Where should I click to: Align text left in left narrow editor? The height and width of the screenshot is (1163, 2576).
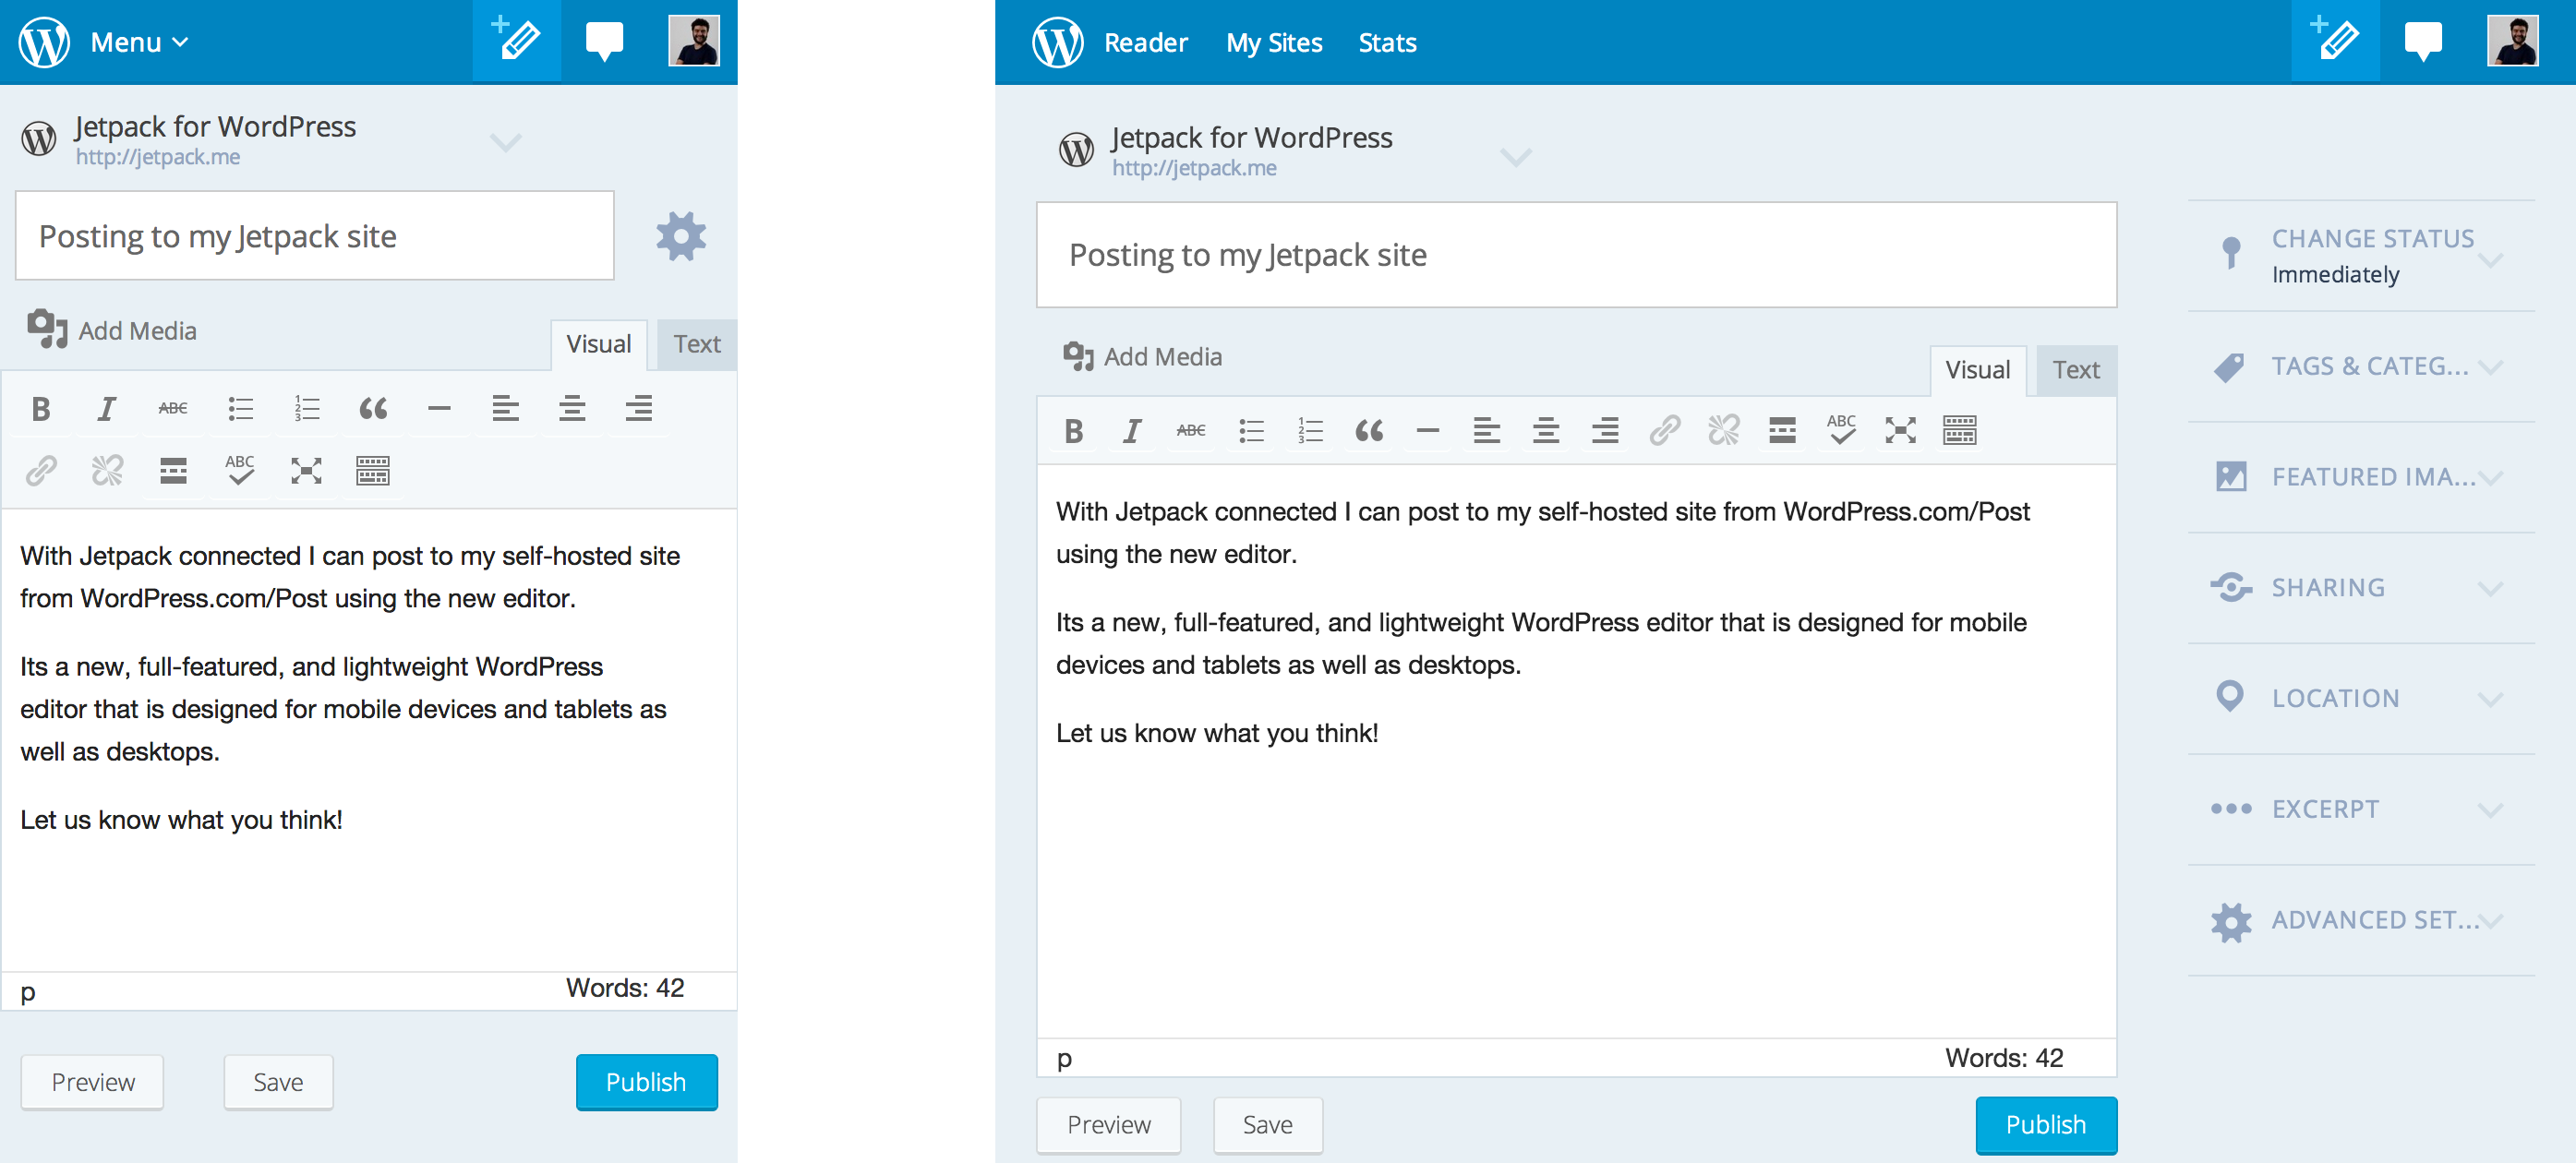(506, 408)
